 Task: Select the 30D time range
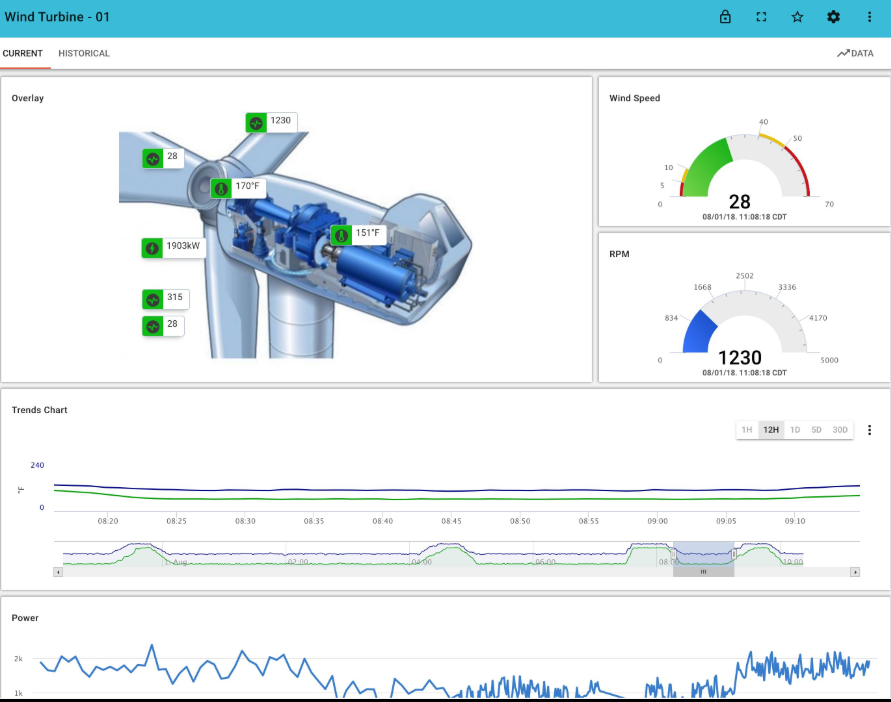[x=840, y=430]
